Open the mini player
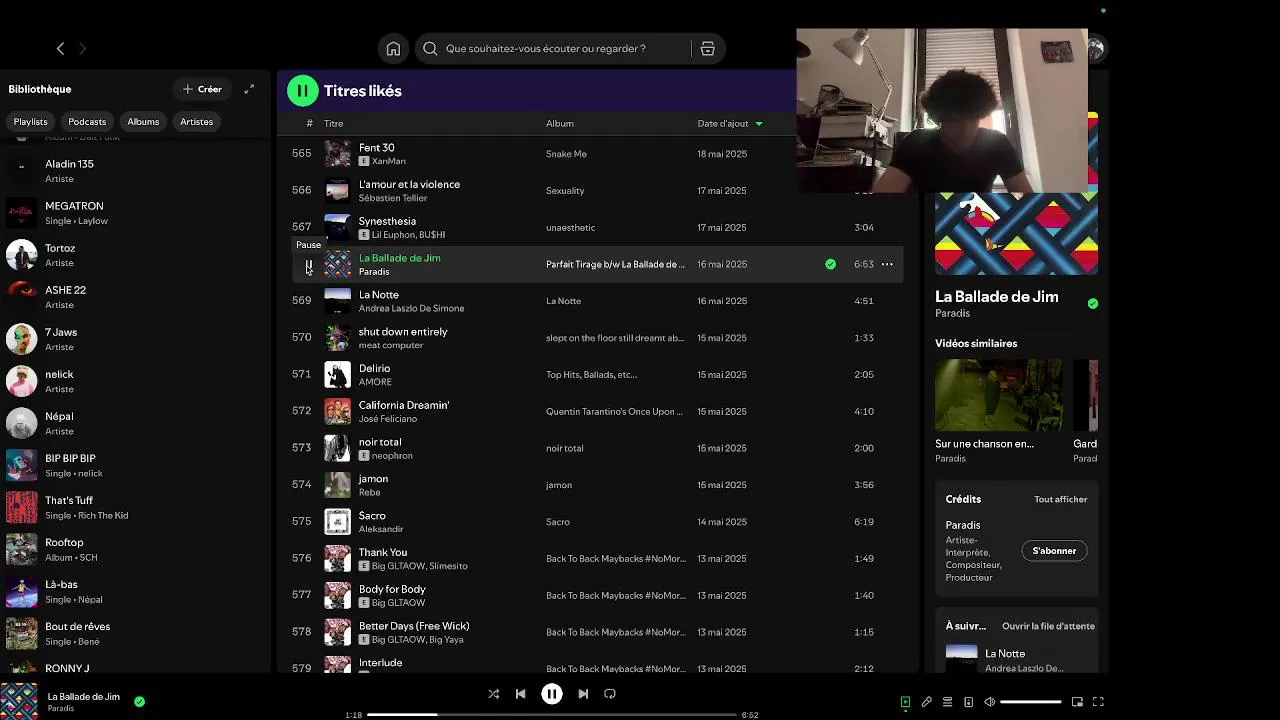 1077,702
